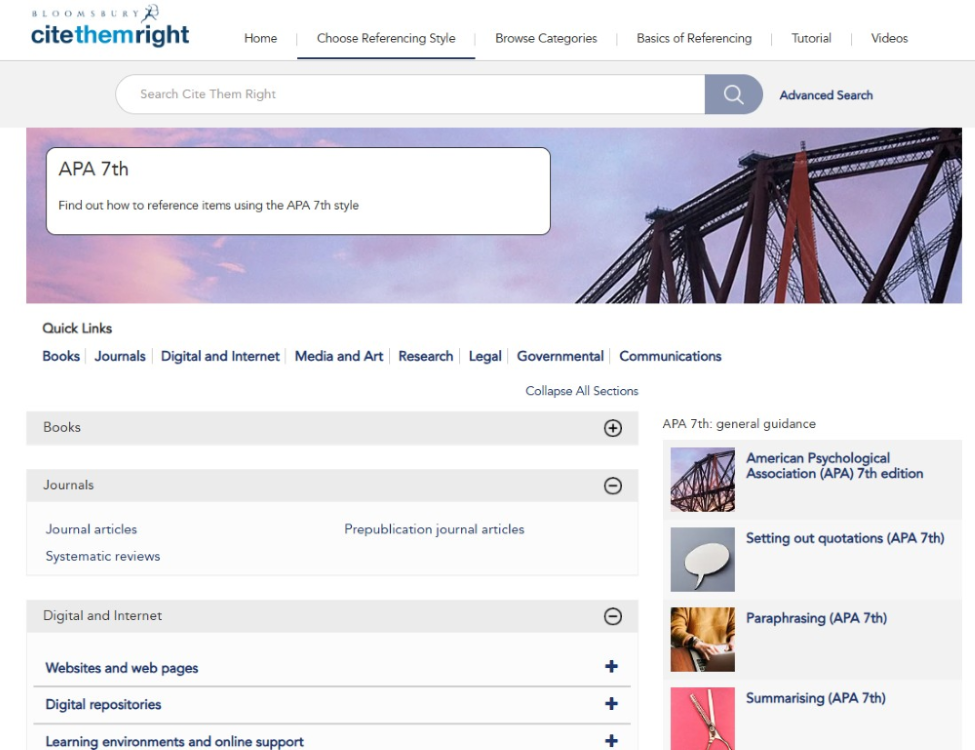
Task: Click the bridge thumbnail in general guidance
Action: pyautogui.click(x=703, y=480)
